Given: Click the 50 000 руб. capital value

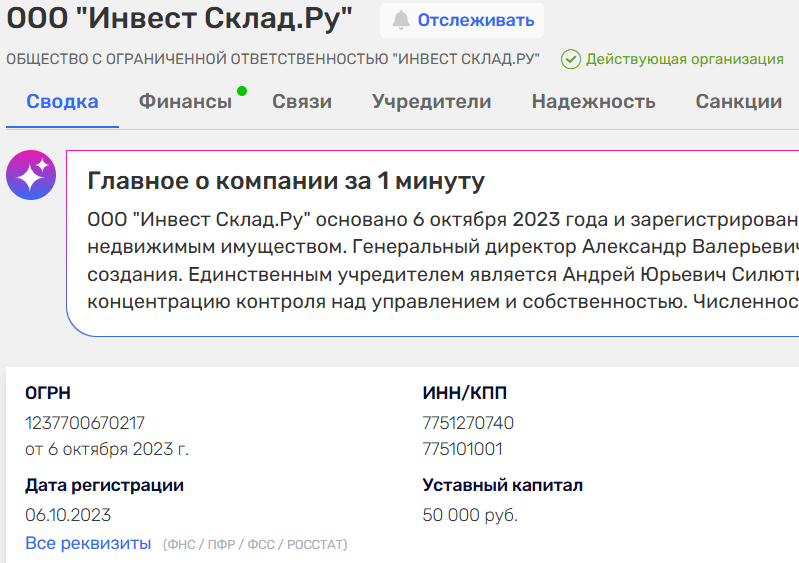Looking at the screenshot, I should tap(470, 515).
